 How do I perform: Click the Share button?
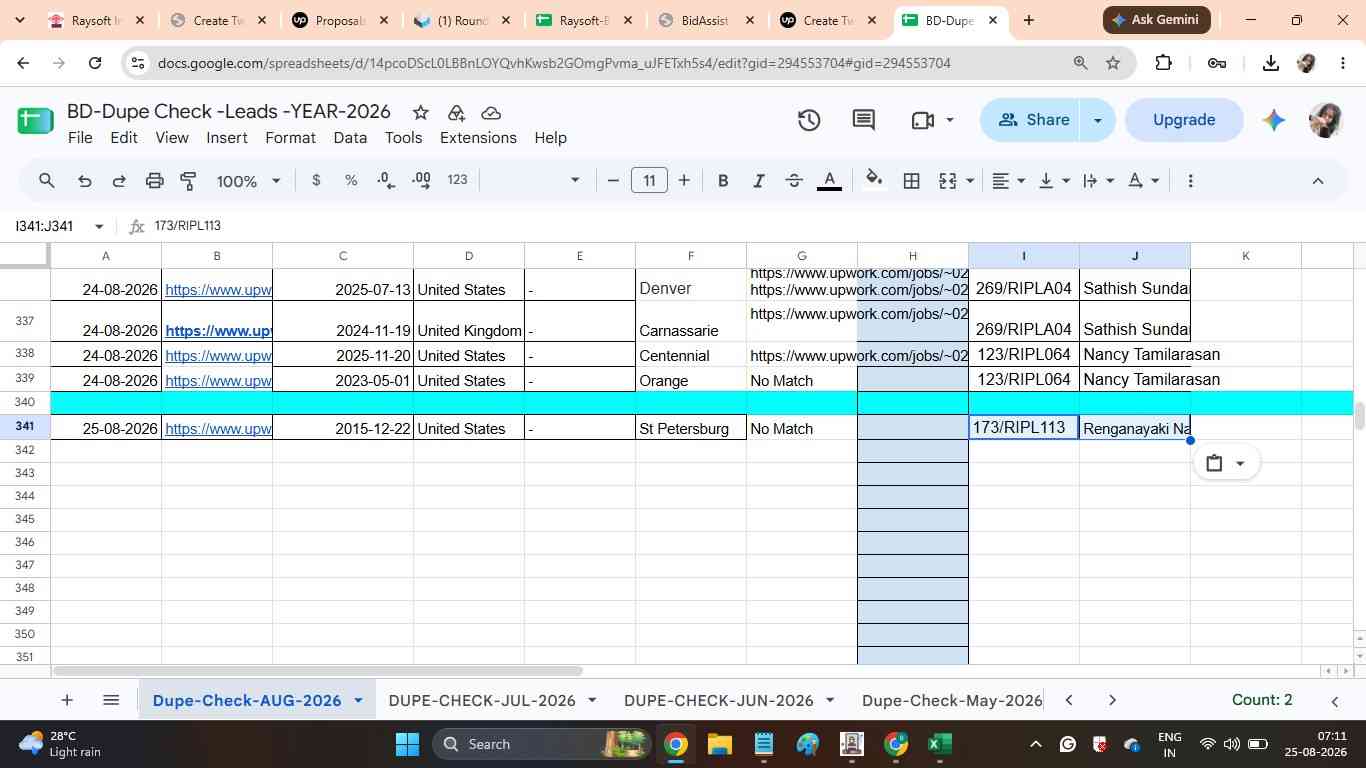click(1034, 120)
